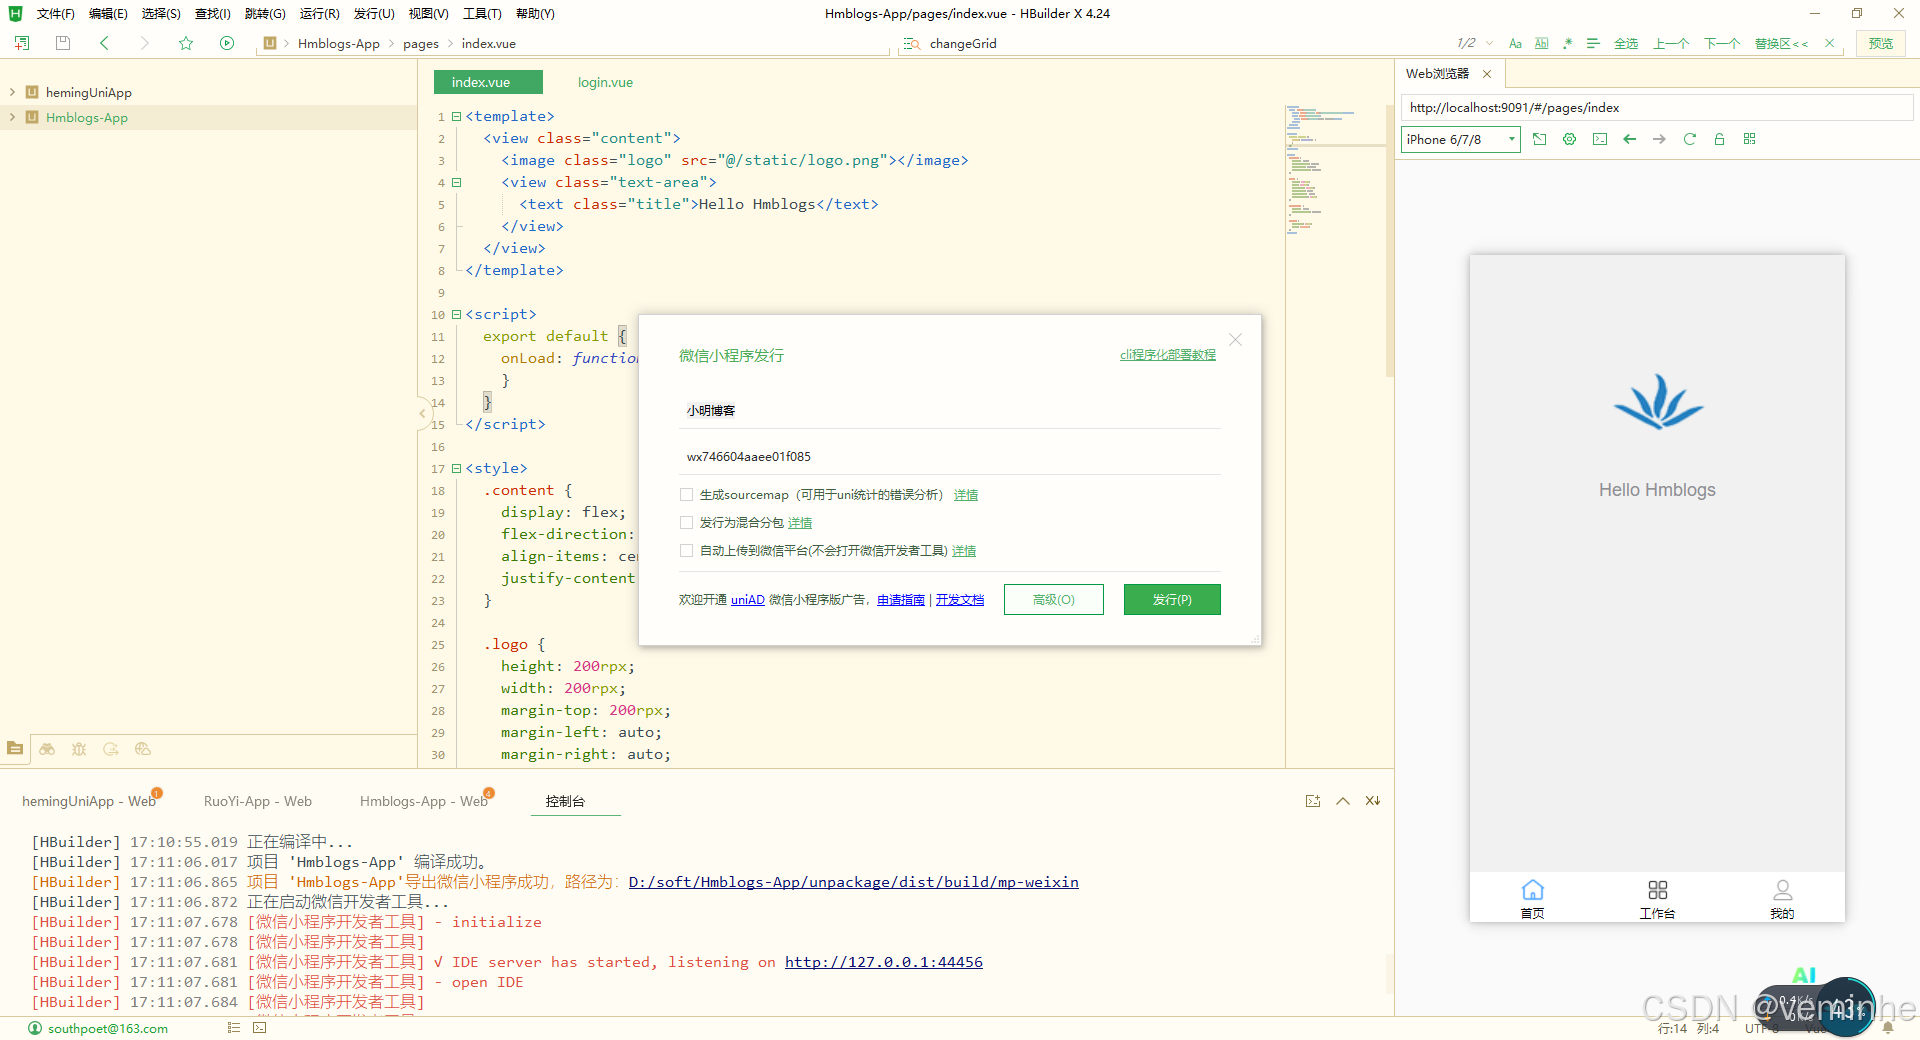
Task: Click the browser back arrow icon
Action: pyautogui.click(x=1630, y=139)
